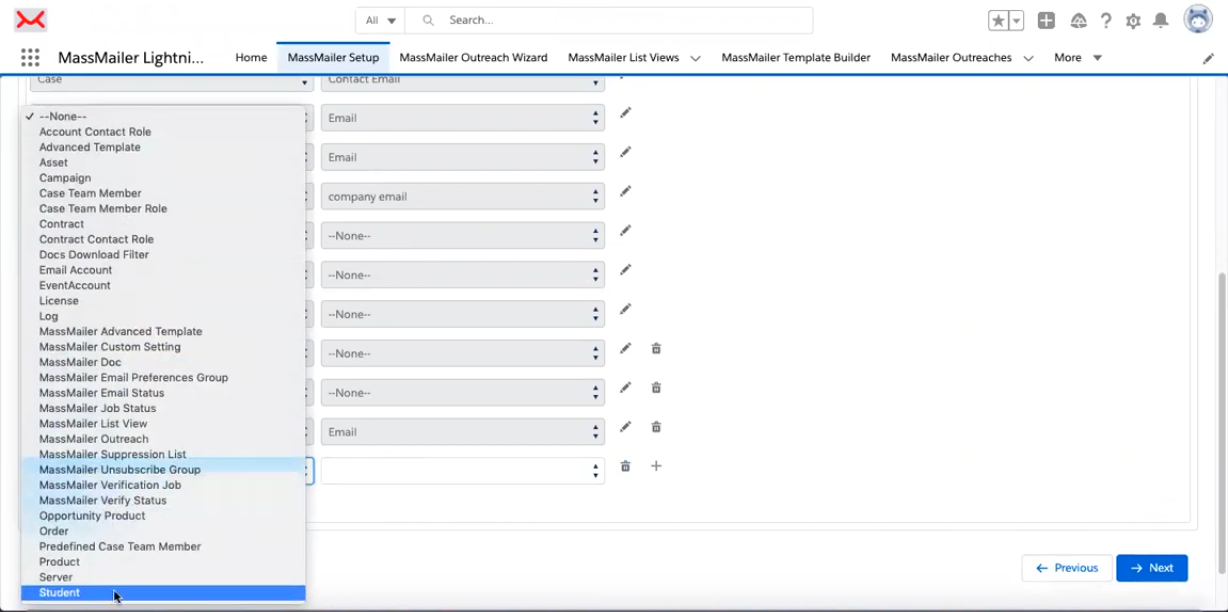Open the Notifications bell
The height and width of the screenshot is (612, 1228).
1161,20
